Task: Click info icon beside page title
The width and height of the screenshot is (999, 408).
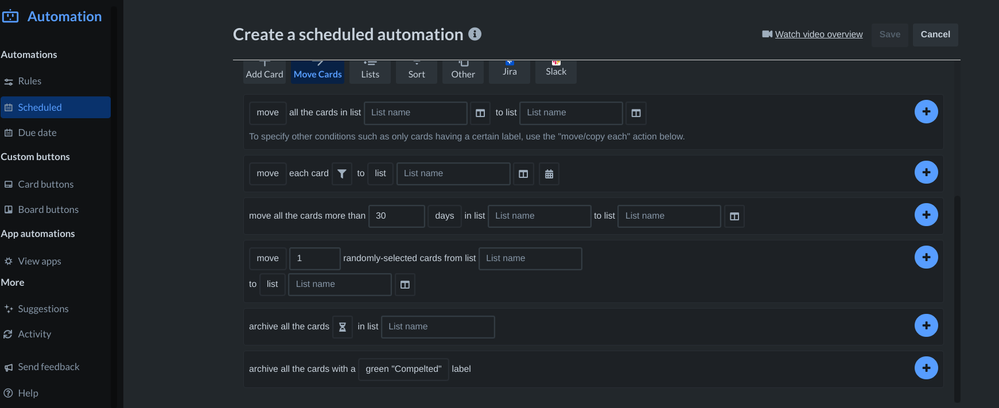Action: point(475,34)
